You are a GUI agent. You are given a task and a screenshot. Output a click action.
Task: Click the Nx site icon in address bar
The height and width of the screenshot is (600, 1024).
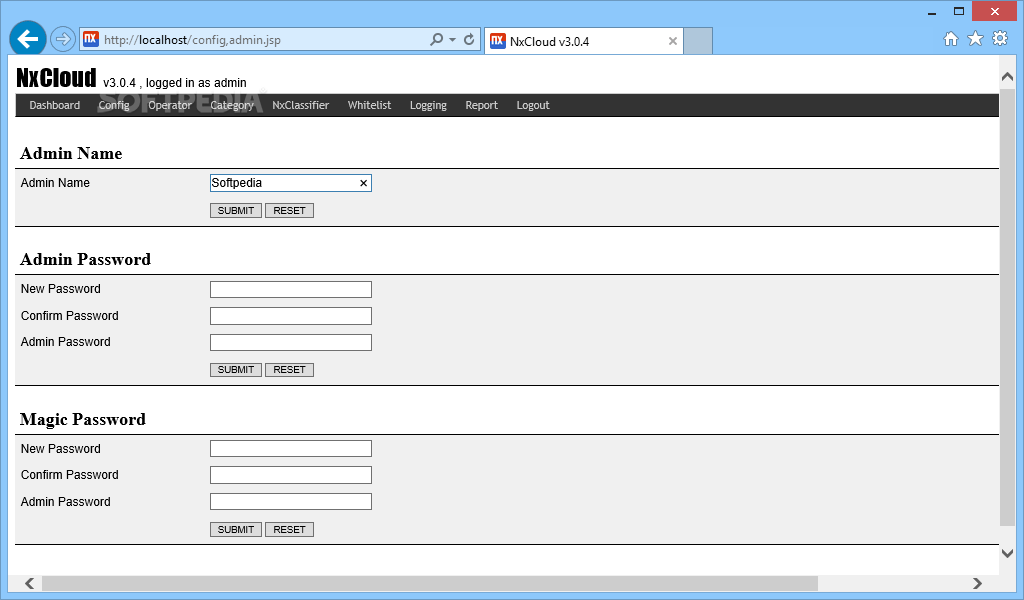pyautogui.click(x=91, y=39)
